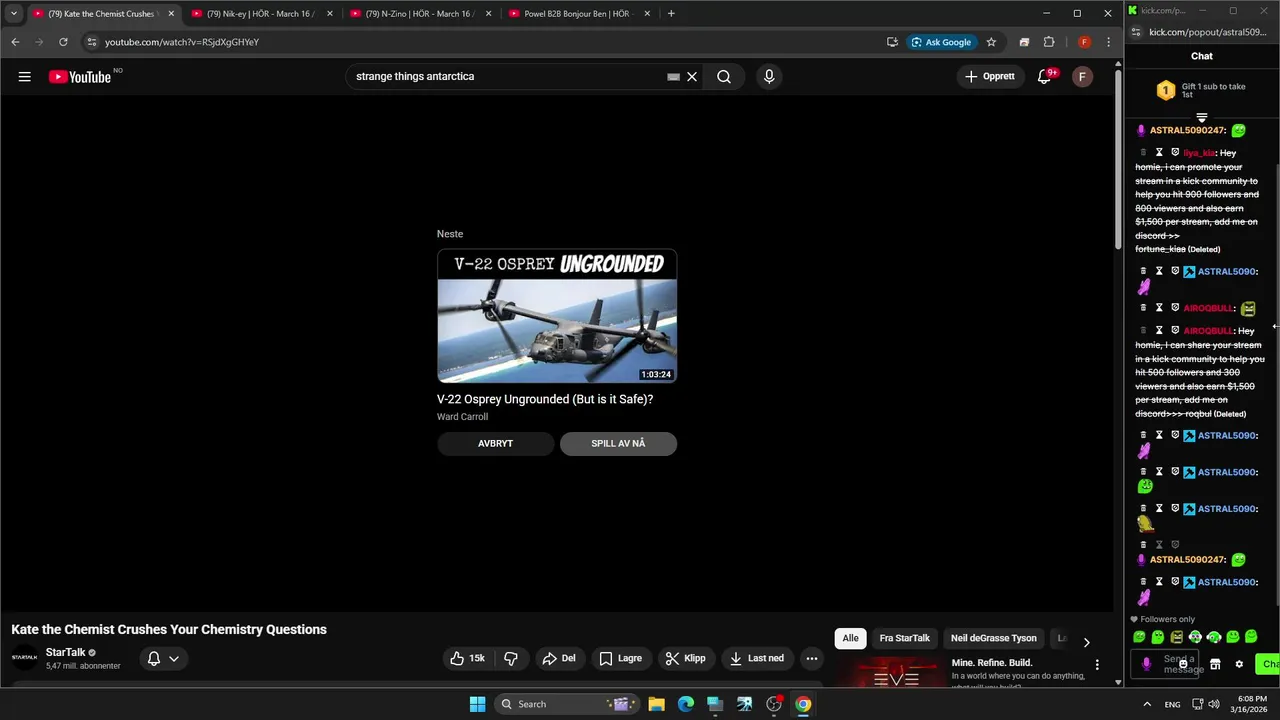The width and height of the screenshot is (1280, 720).
Task: Reload the YouTube page
Action: pyautogui.click(x=63, y=42)
